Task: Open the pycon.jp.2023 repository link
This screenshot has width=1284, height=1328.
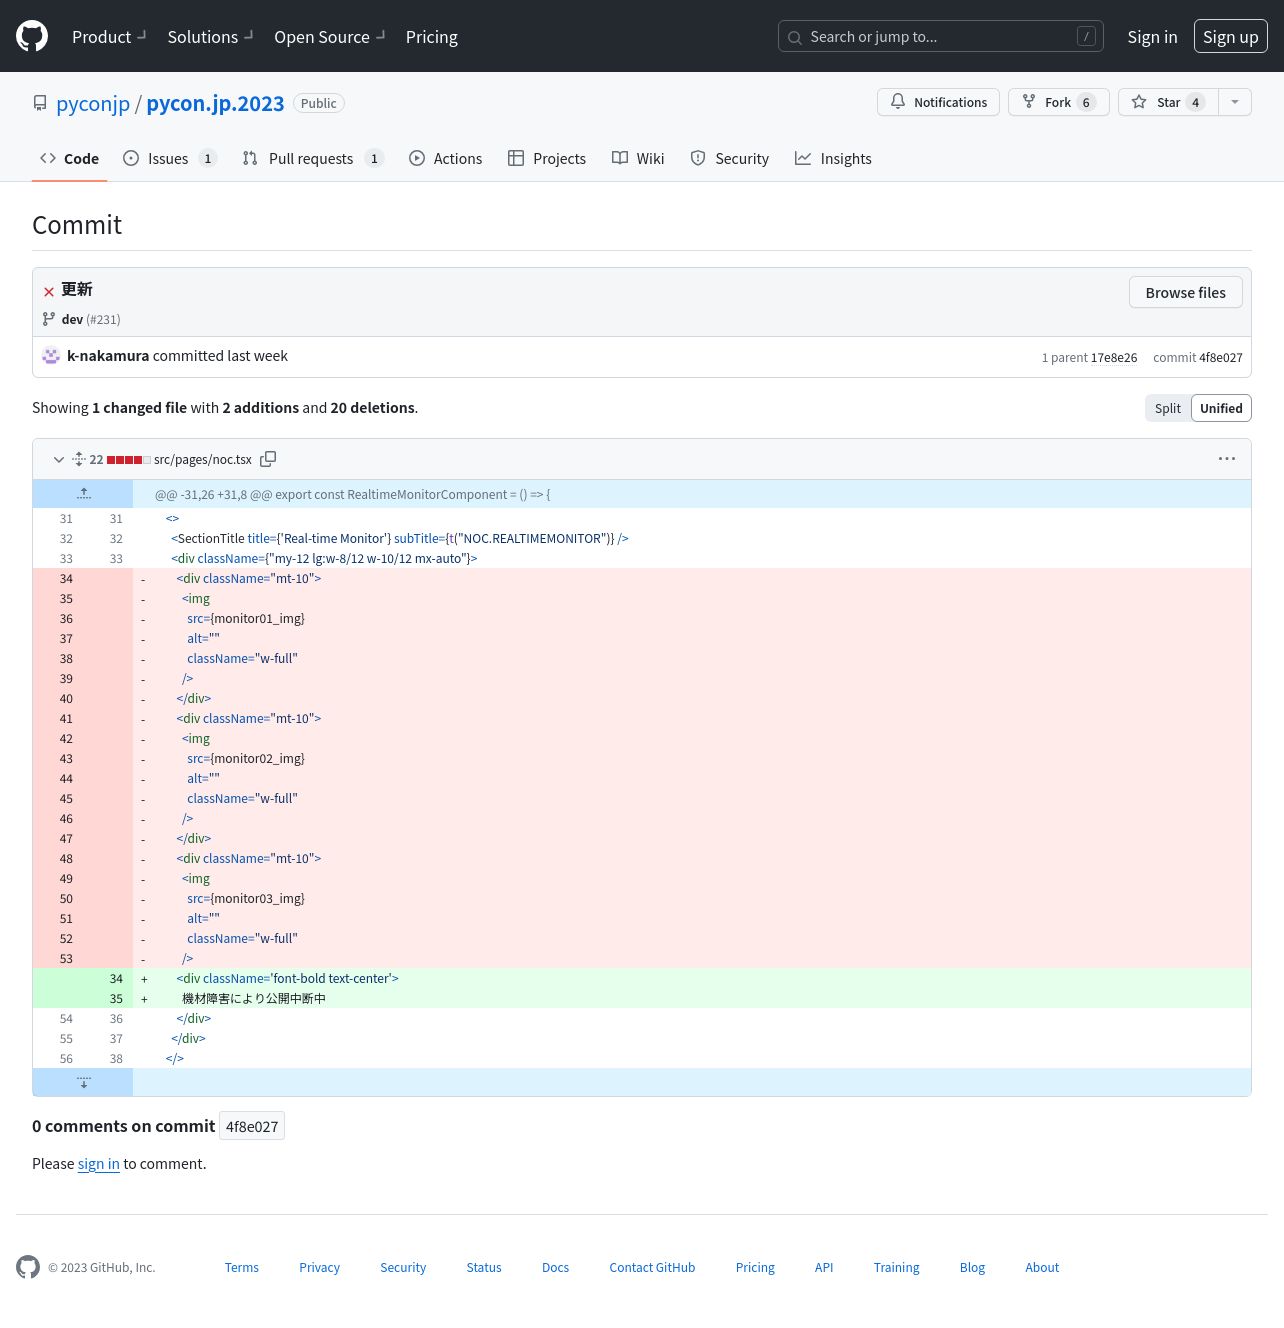Action: coord(215,103)
